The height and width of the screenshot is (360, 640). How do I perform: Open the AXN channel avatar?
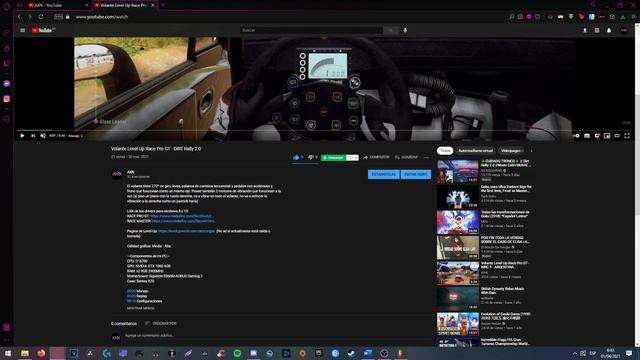[x=117, y=174]
